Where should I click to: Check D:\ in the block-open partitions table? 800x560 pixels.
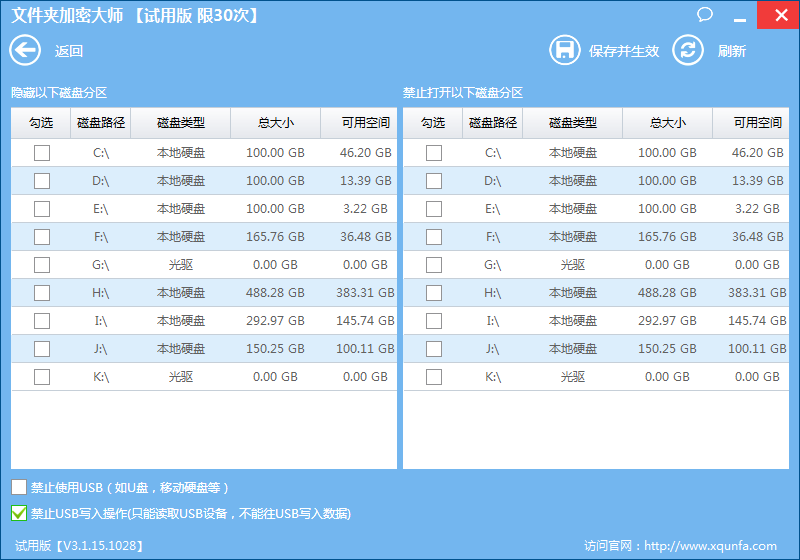coord(434,181)
